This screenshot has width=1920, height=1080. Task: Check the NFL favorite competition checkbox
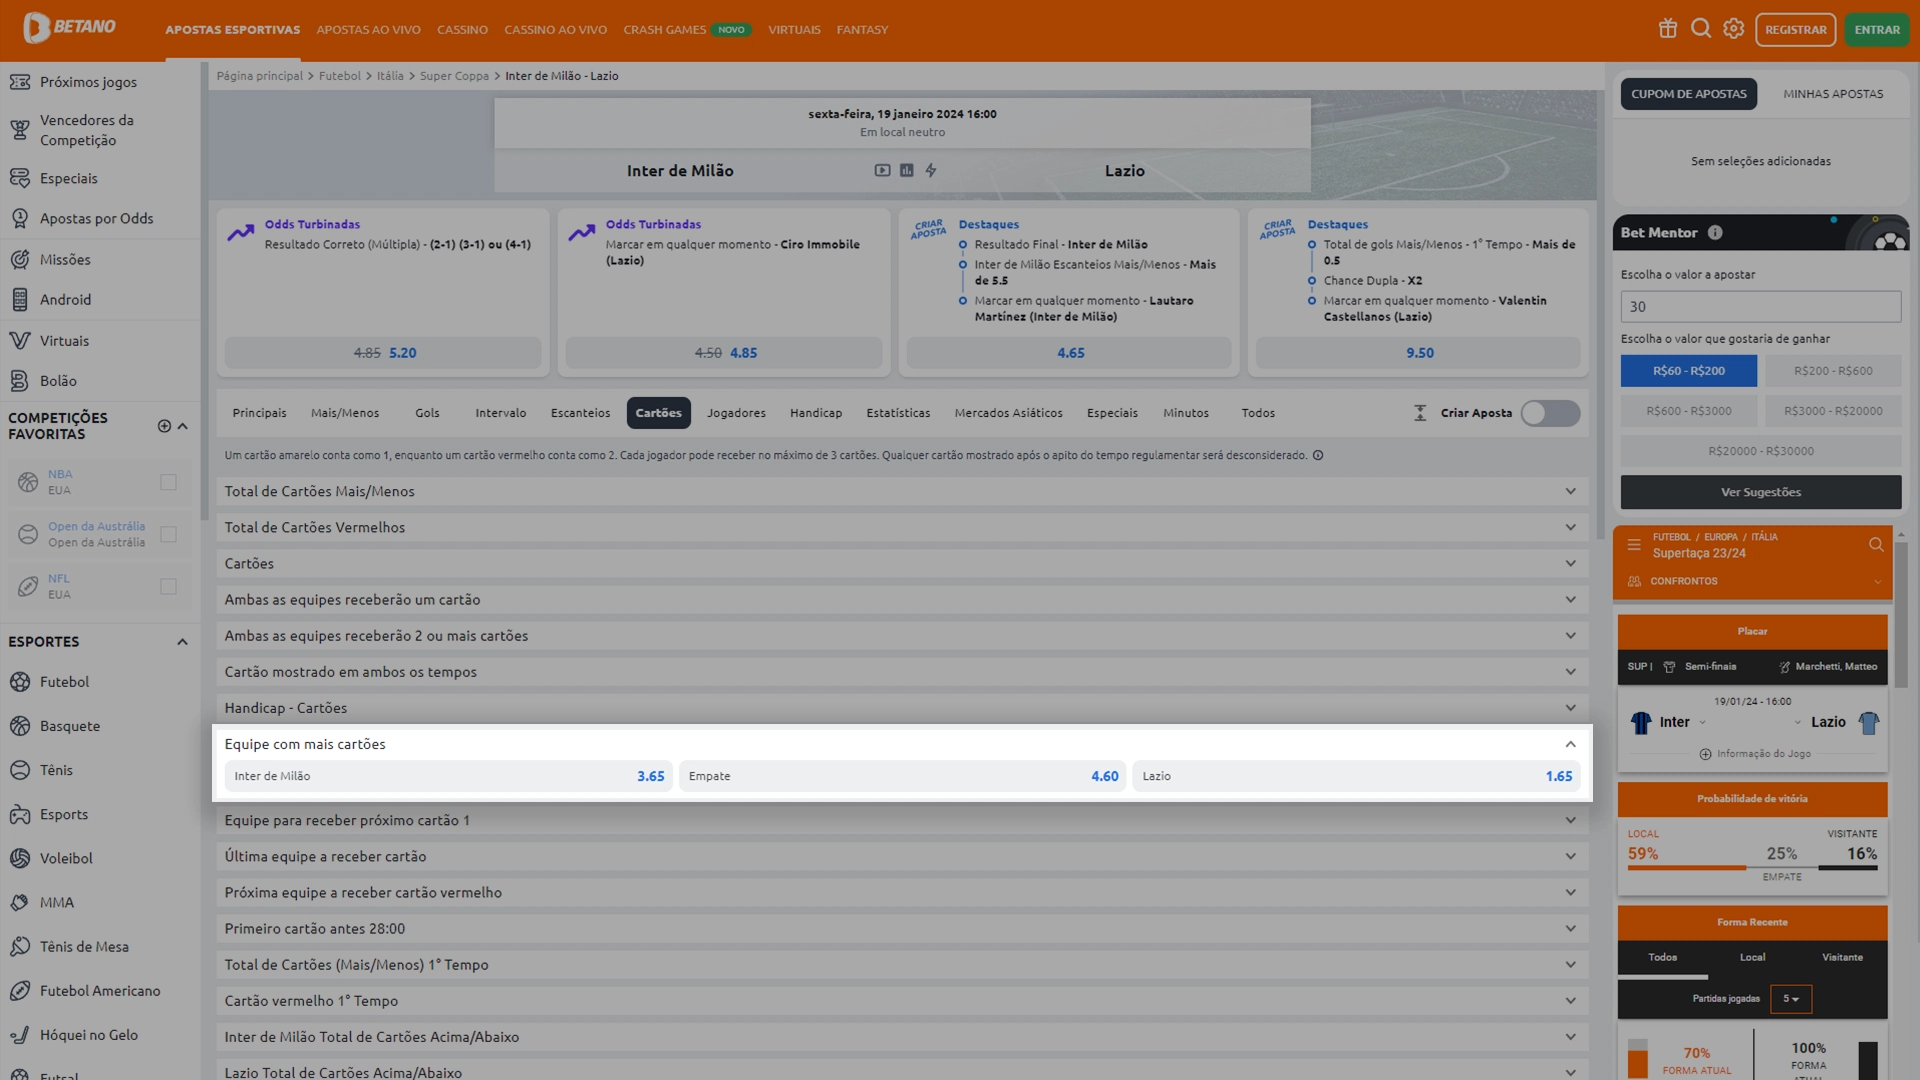[168, 586]
